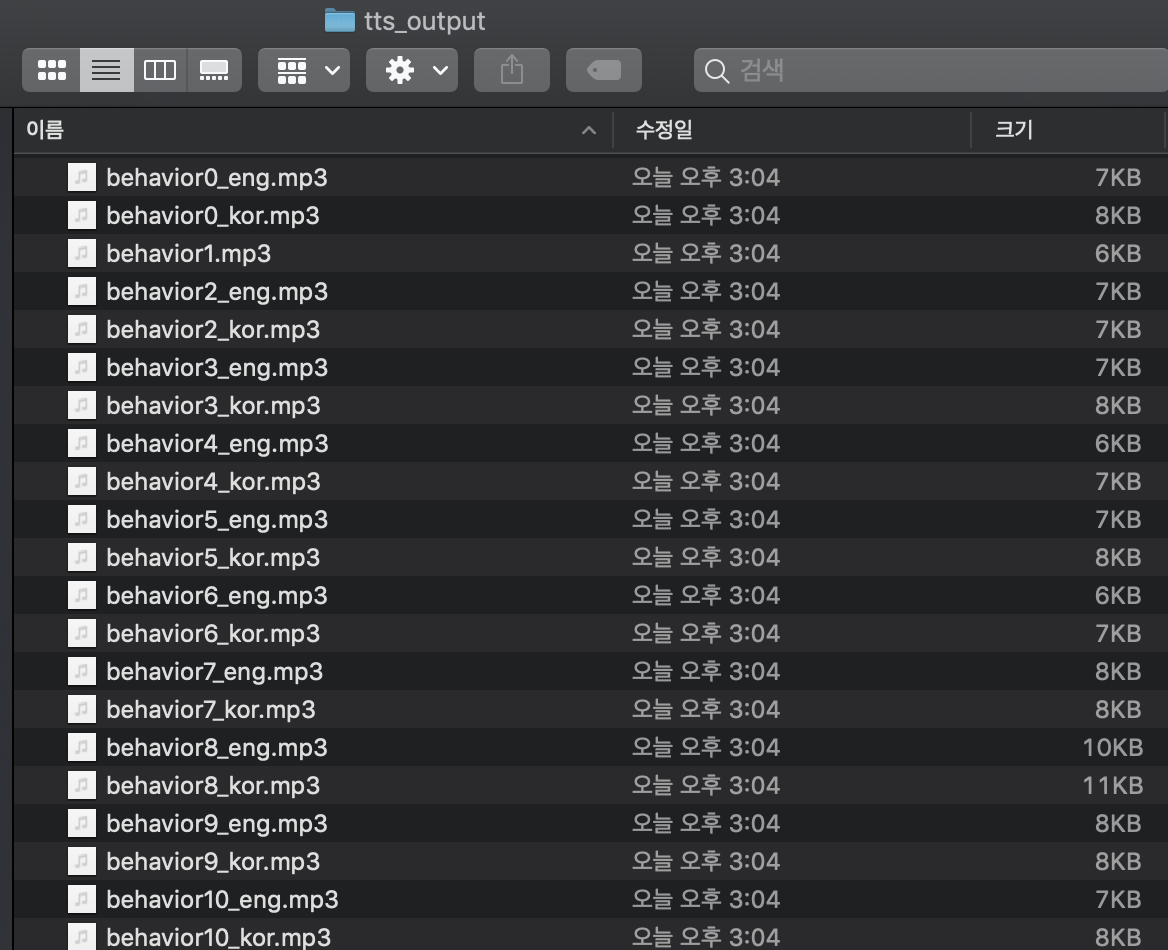Click the 11KB size of behavior8_kor.mp3
Screen dimensions: 1168x950
[x=1112, y=785]
